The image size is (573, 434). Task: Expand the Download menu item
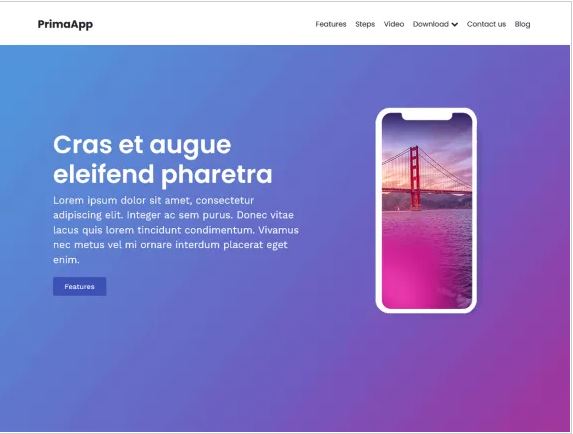coord(435,24)
